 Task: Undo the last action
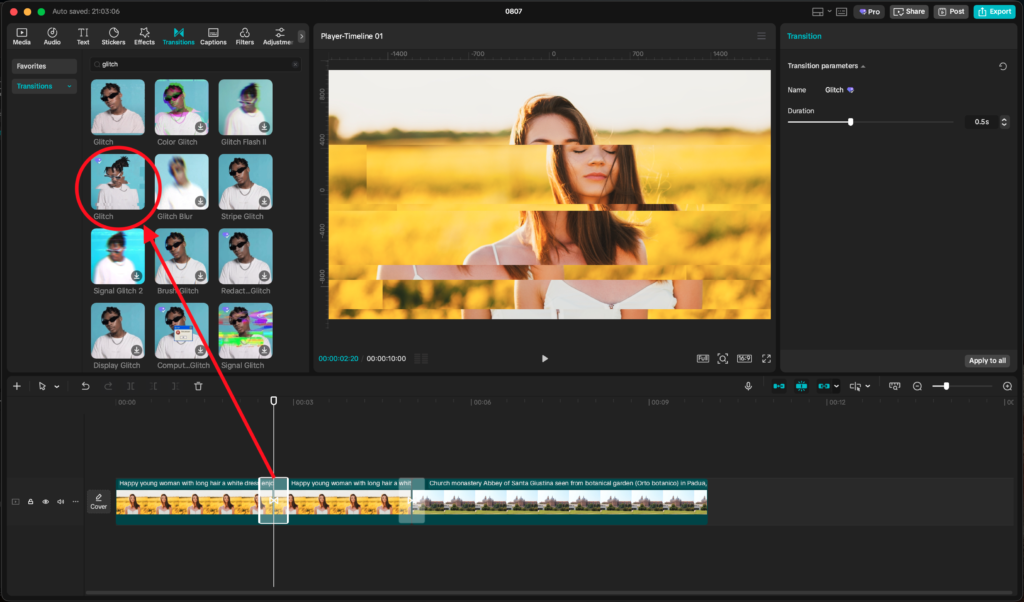(x=85, y=386)
